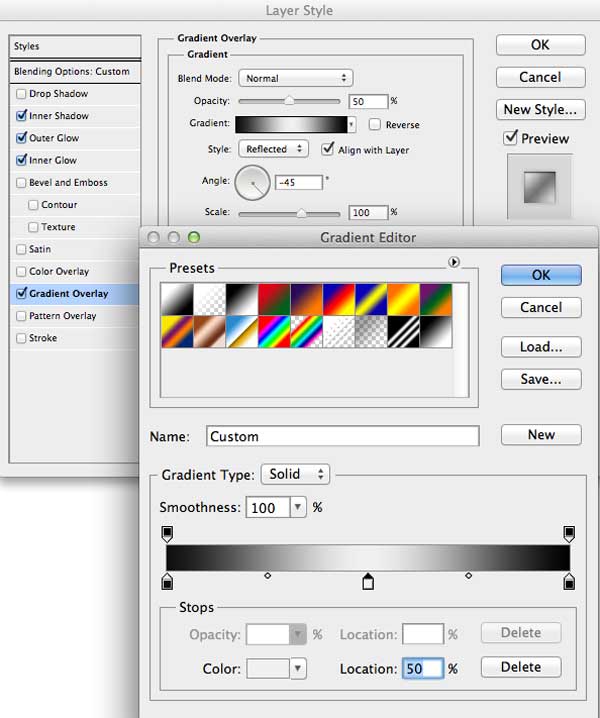Select the black and white stripes preset
Image resolution: width=600 pixels, height=718 pixels.
pos(403,332)
